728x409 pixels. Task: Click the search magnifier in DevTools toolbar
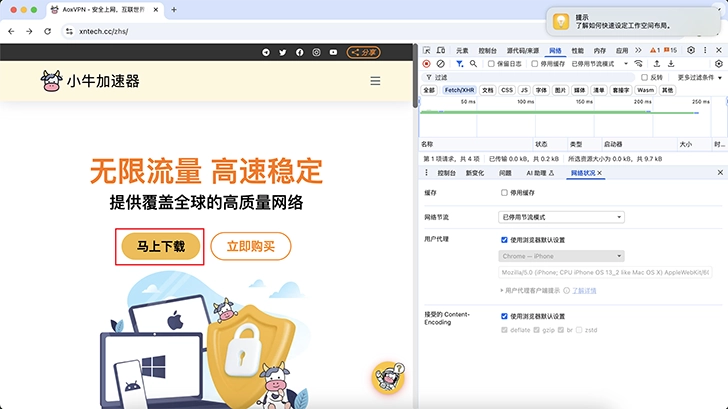pos(471,63)
